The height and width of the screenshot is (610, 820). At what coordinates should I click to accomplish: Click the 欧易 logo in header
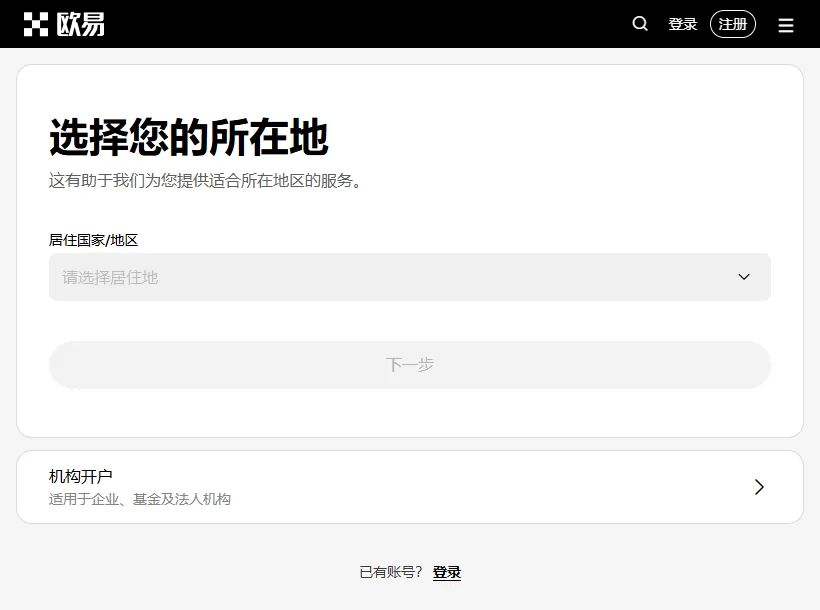(x=64, y=24)
